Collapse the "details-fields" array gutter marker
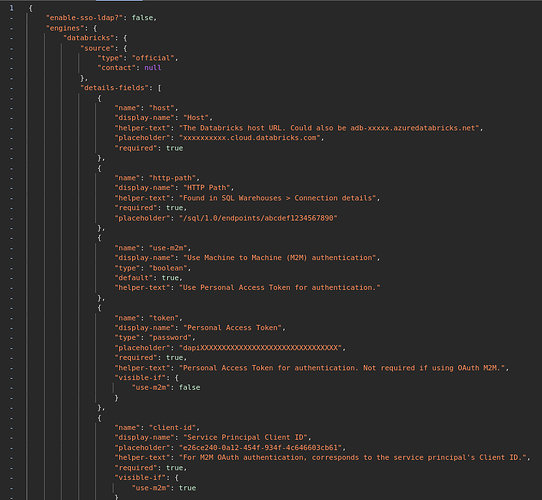 click(x=11, y=88)
